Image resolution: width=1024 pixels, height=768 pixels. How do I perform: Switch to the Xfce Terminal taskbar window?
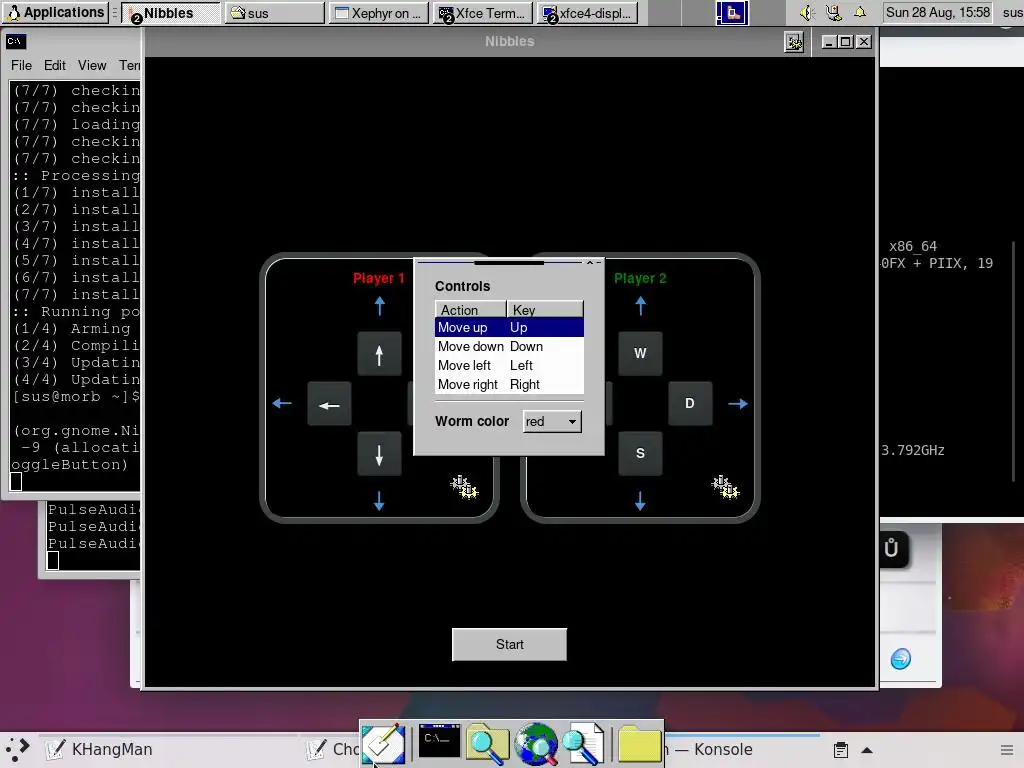[x=483, y=13]
